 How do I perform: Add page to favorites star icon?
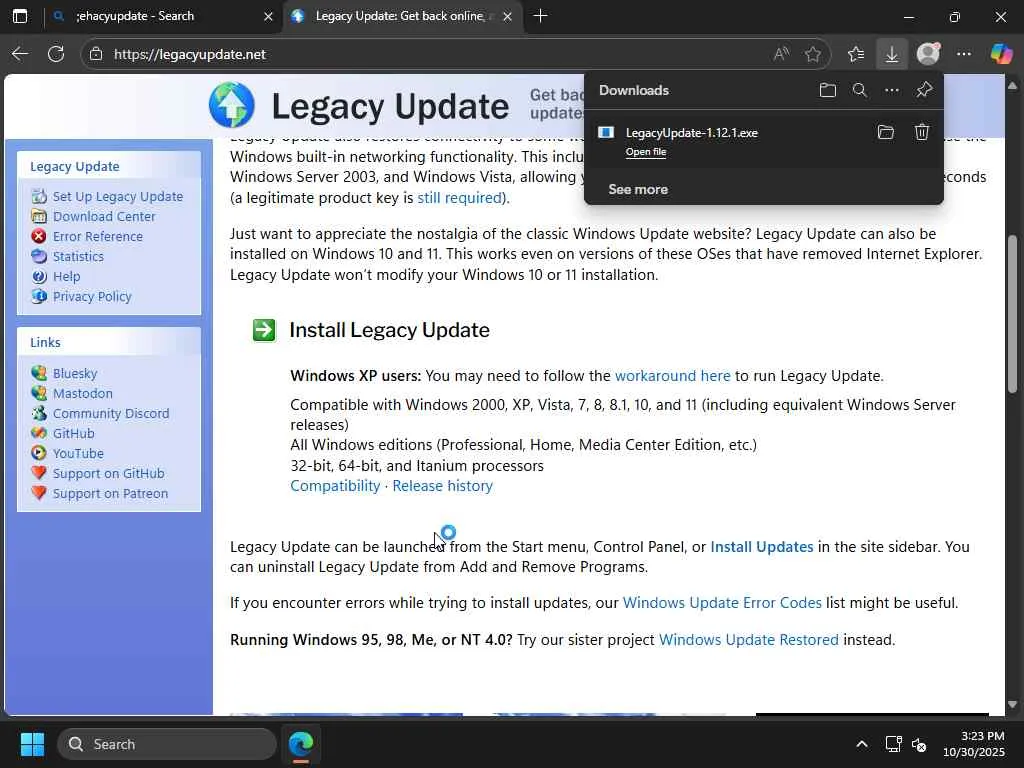coord(813,54)
